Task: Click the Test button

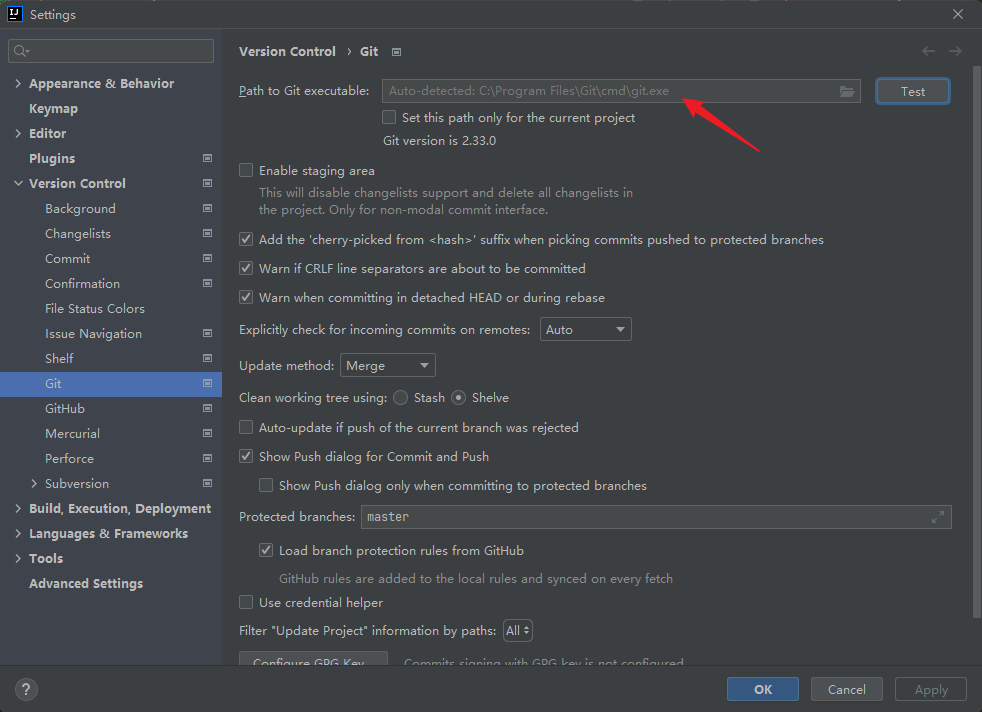Action: click(912, 91)
